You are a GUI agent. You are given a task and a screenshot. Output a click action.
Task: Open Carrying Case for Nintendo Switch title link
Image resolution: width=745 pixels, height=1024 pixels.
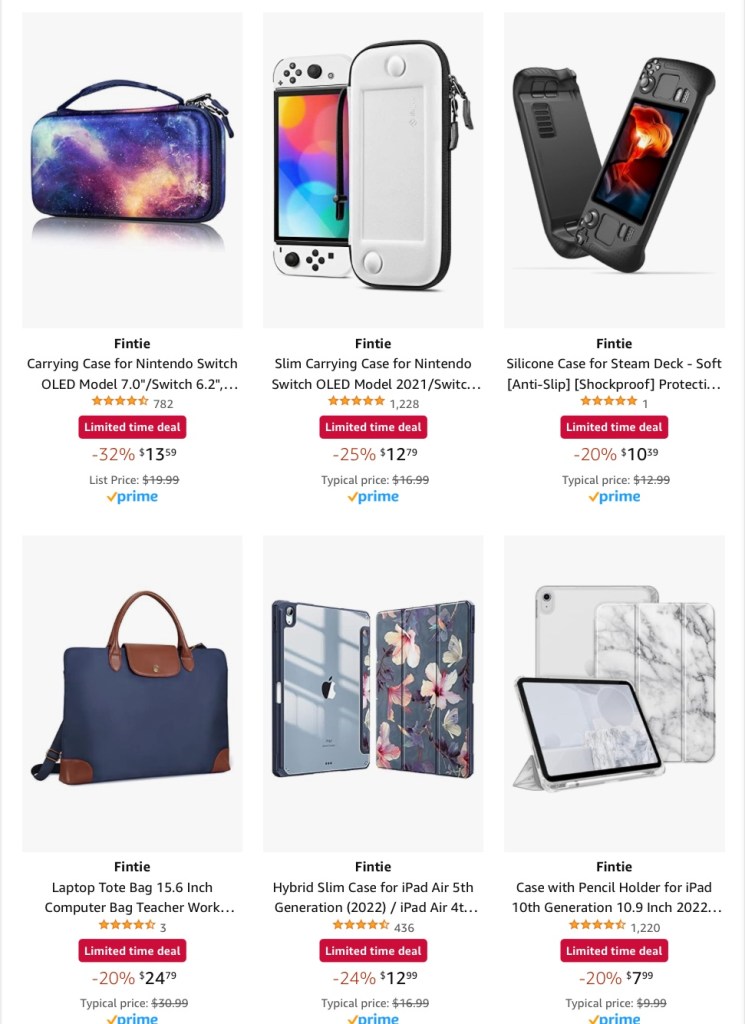coord(132,374)
